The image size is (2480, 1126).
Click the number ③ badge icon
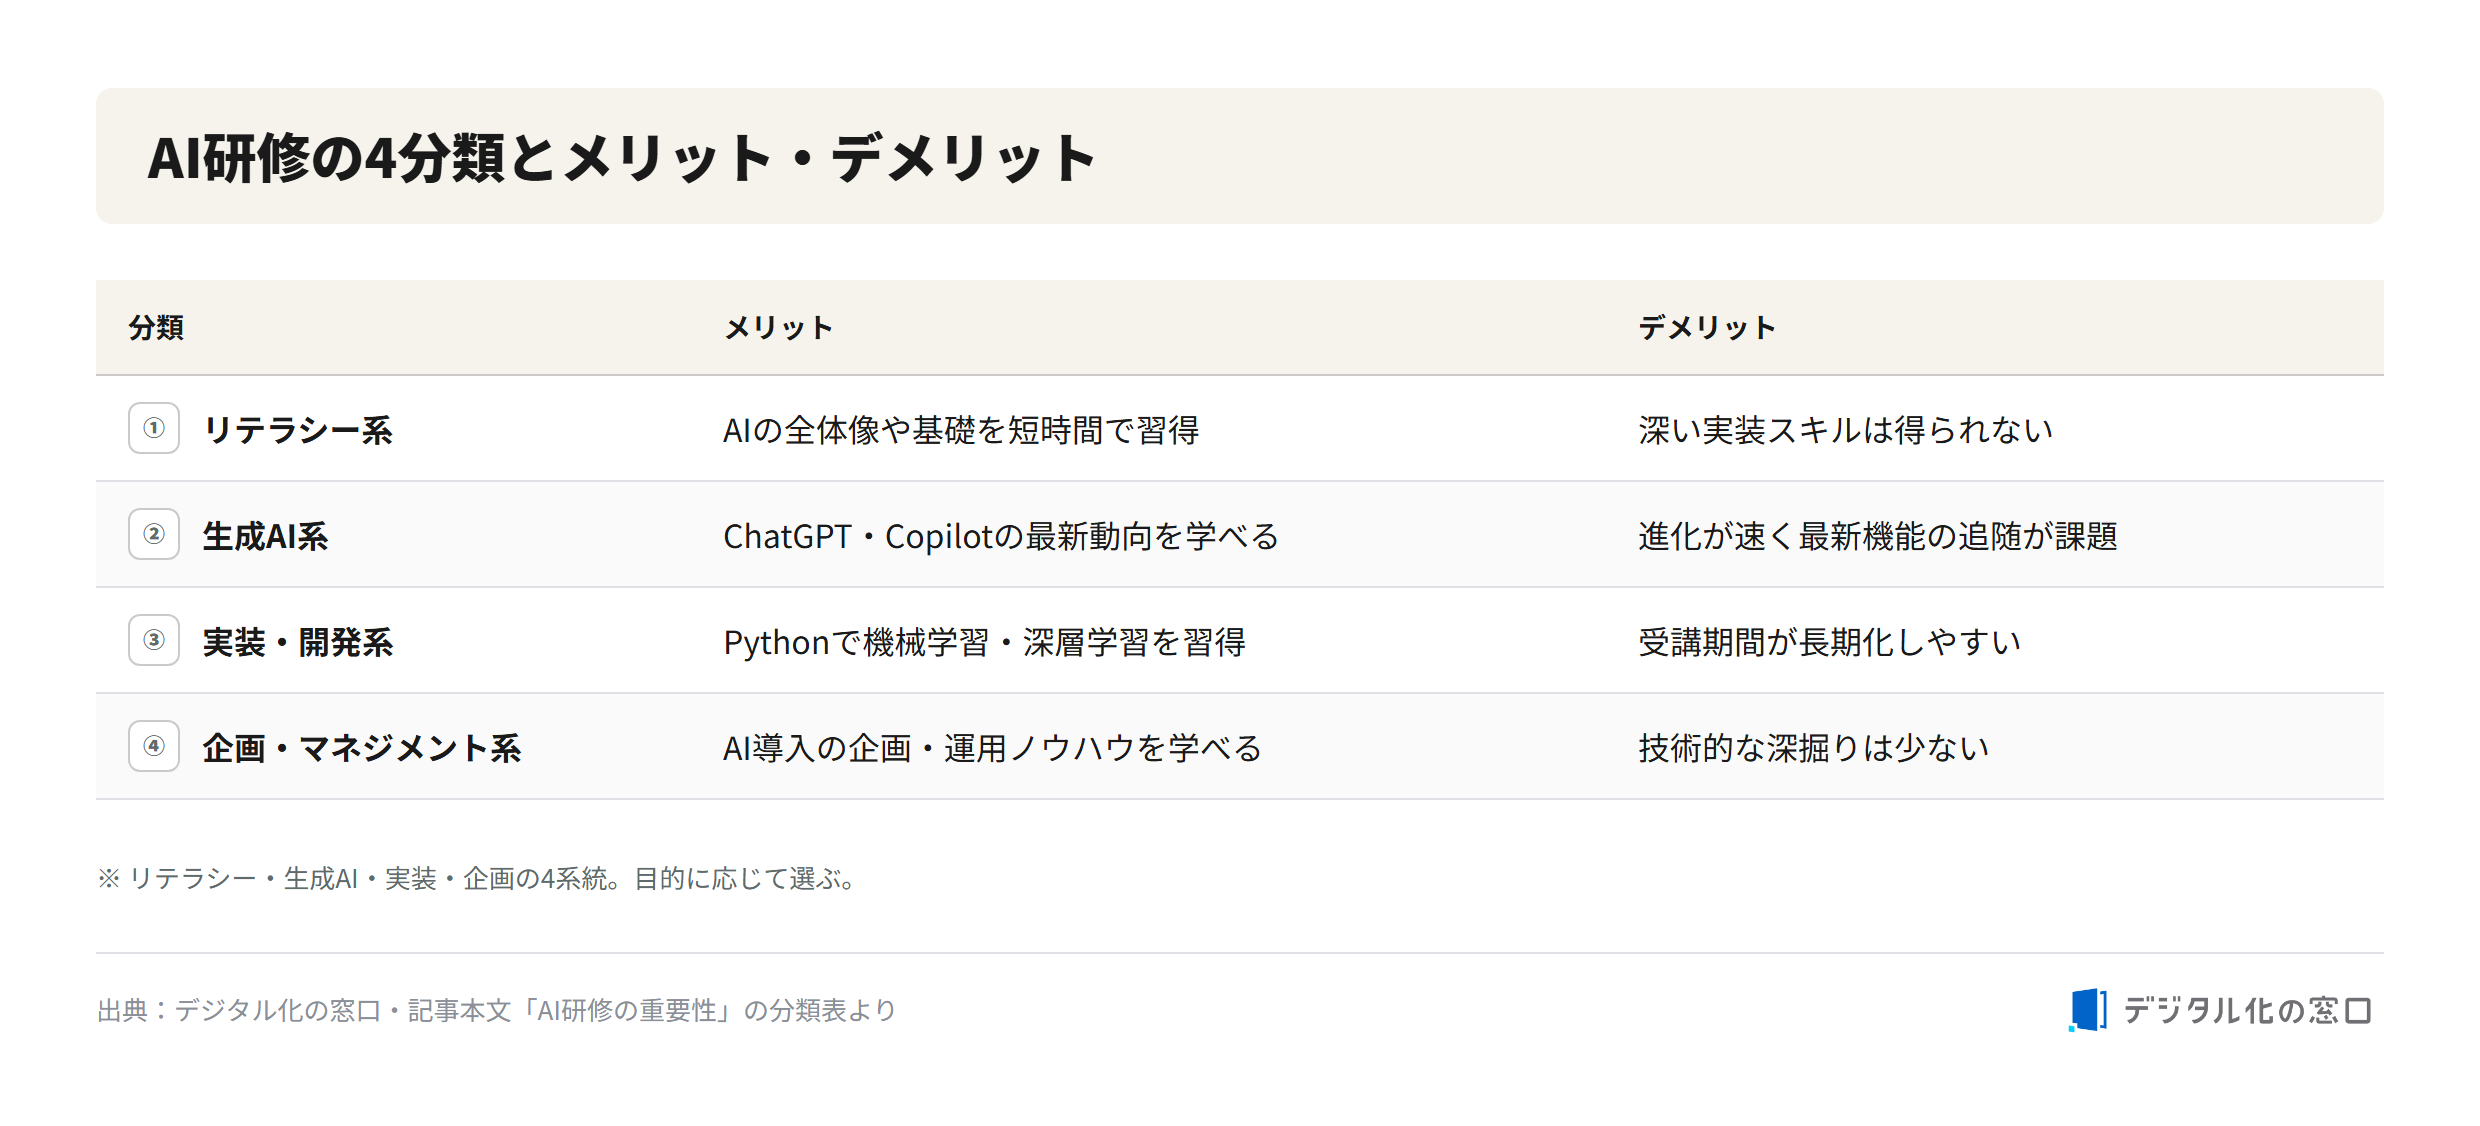pyautogui.click(x=154, y=640)
